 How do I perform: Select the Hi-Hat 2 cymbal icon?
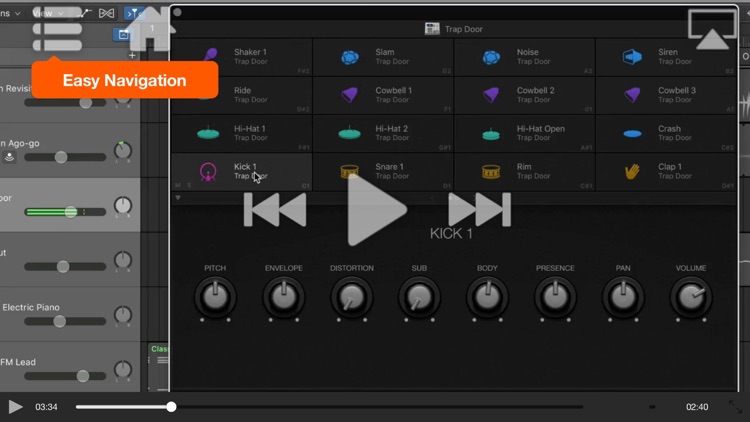[x=350, y=133]
